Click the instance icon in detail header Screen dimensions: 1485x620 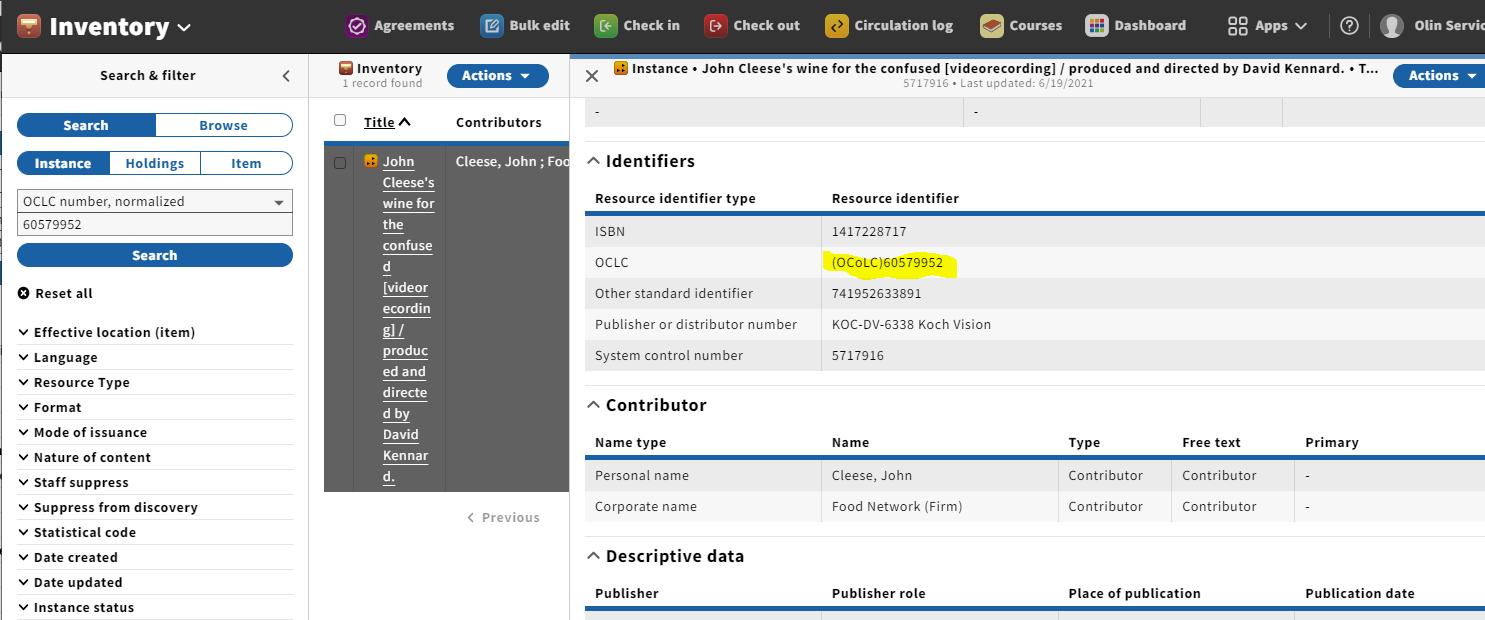tap(621, 68)
